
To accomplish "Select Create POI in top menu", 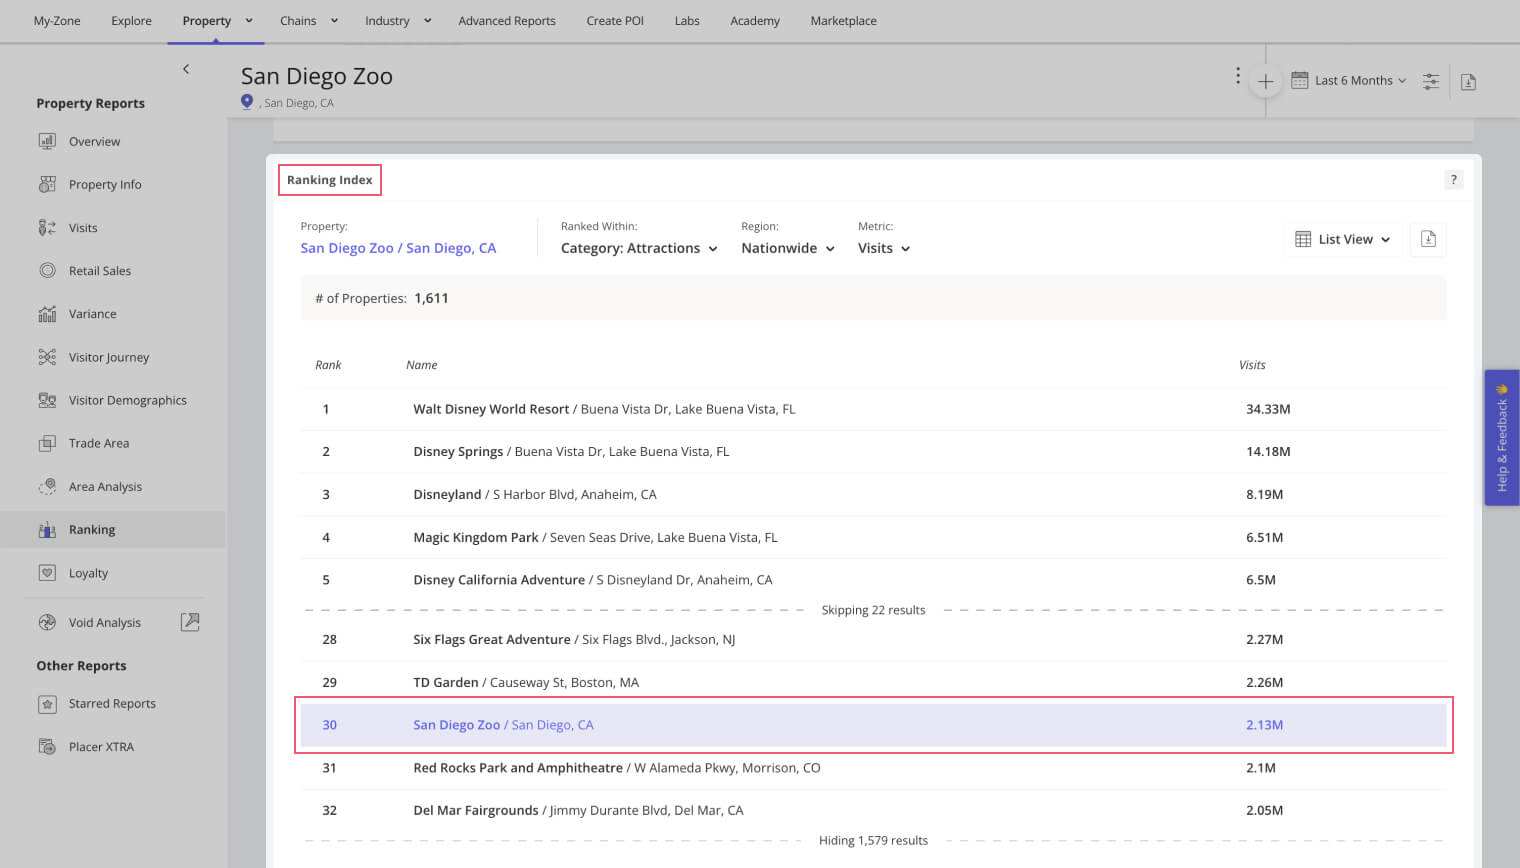I will [615, 21].
